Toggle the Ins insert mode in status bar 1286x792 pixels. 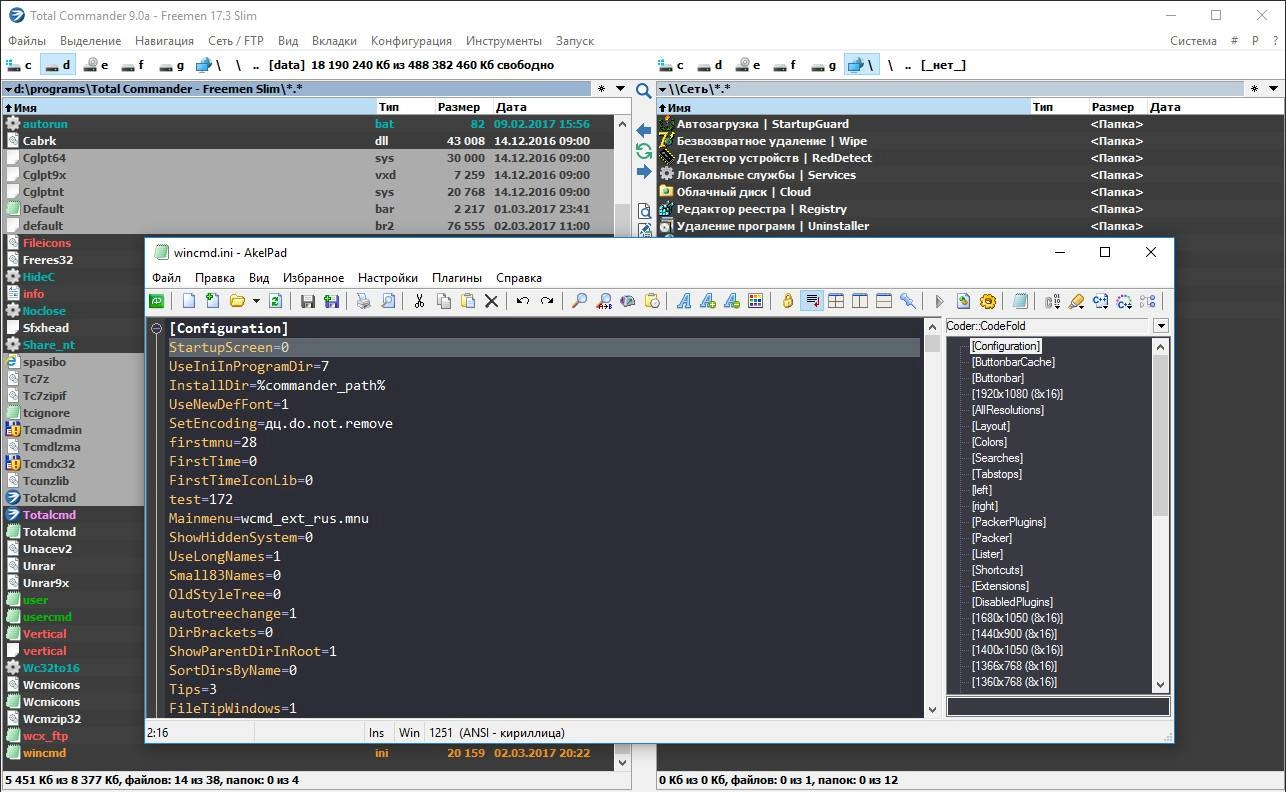tap(376, 733)
